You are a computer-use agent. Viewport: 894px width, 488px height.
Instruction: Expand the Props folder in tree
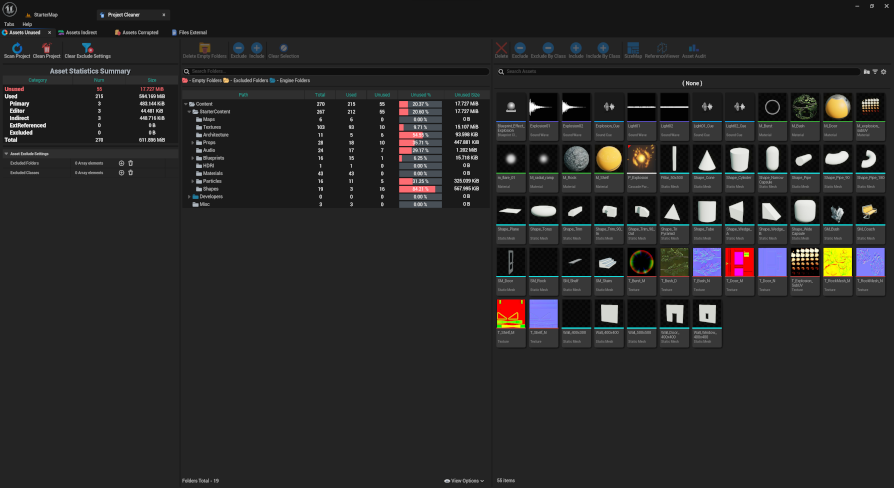pyautogui.click(x=193, y=143)
